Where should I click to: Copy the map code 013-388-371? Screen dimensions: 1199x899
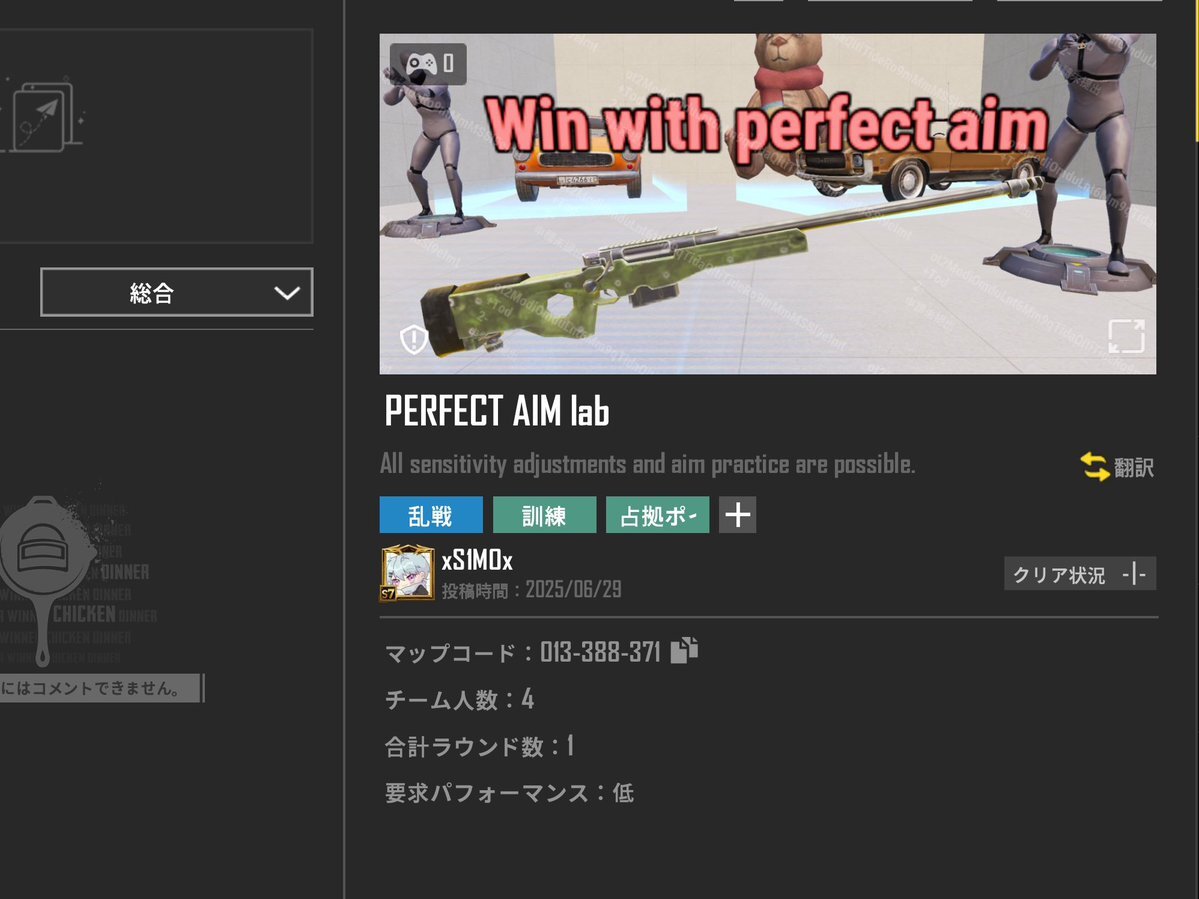point(684,650)
